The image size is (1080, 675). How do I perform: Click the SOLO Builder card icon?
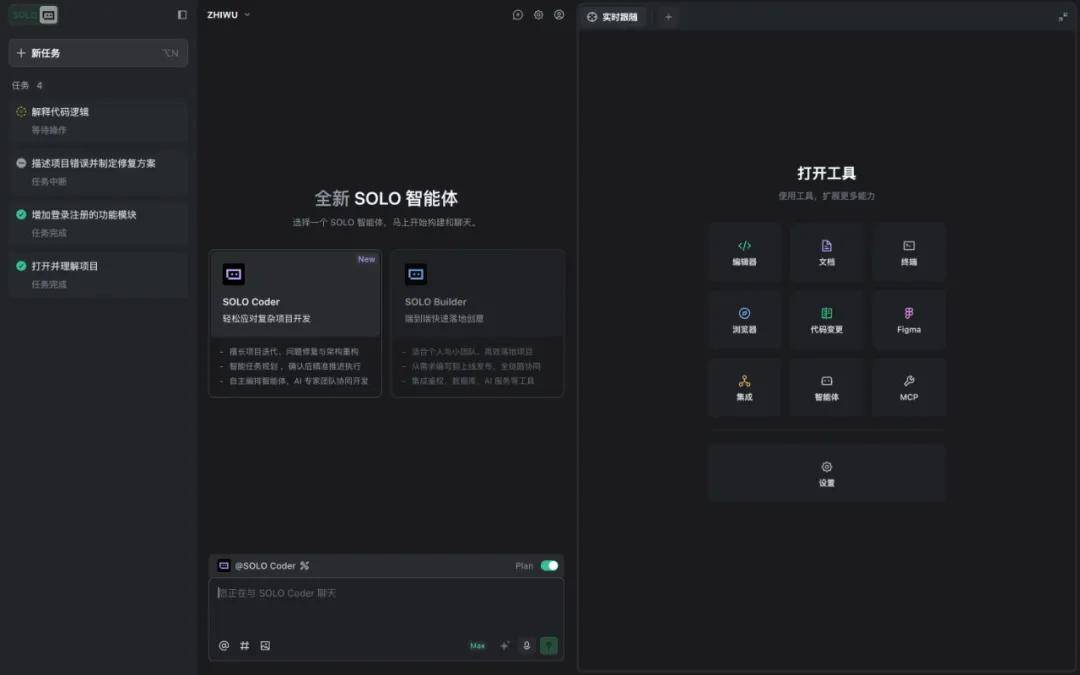[416, 274]
